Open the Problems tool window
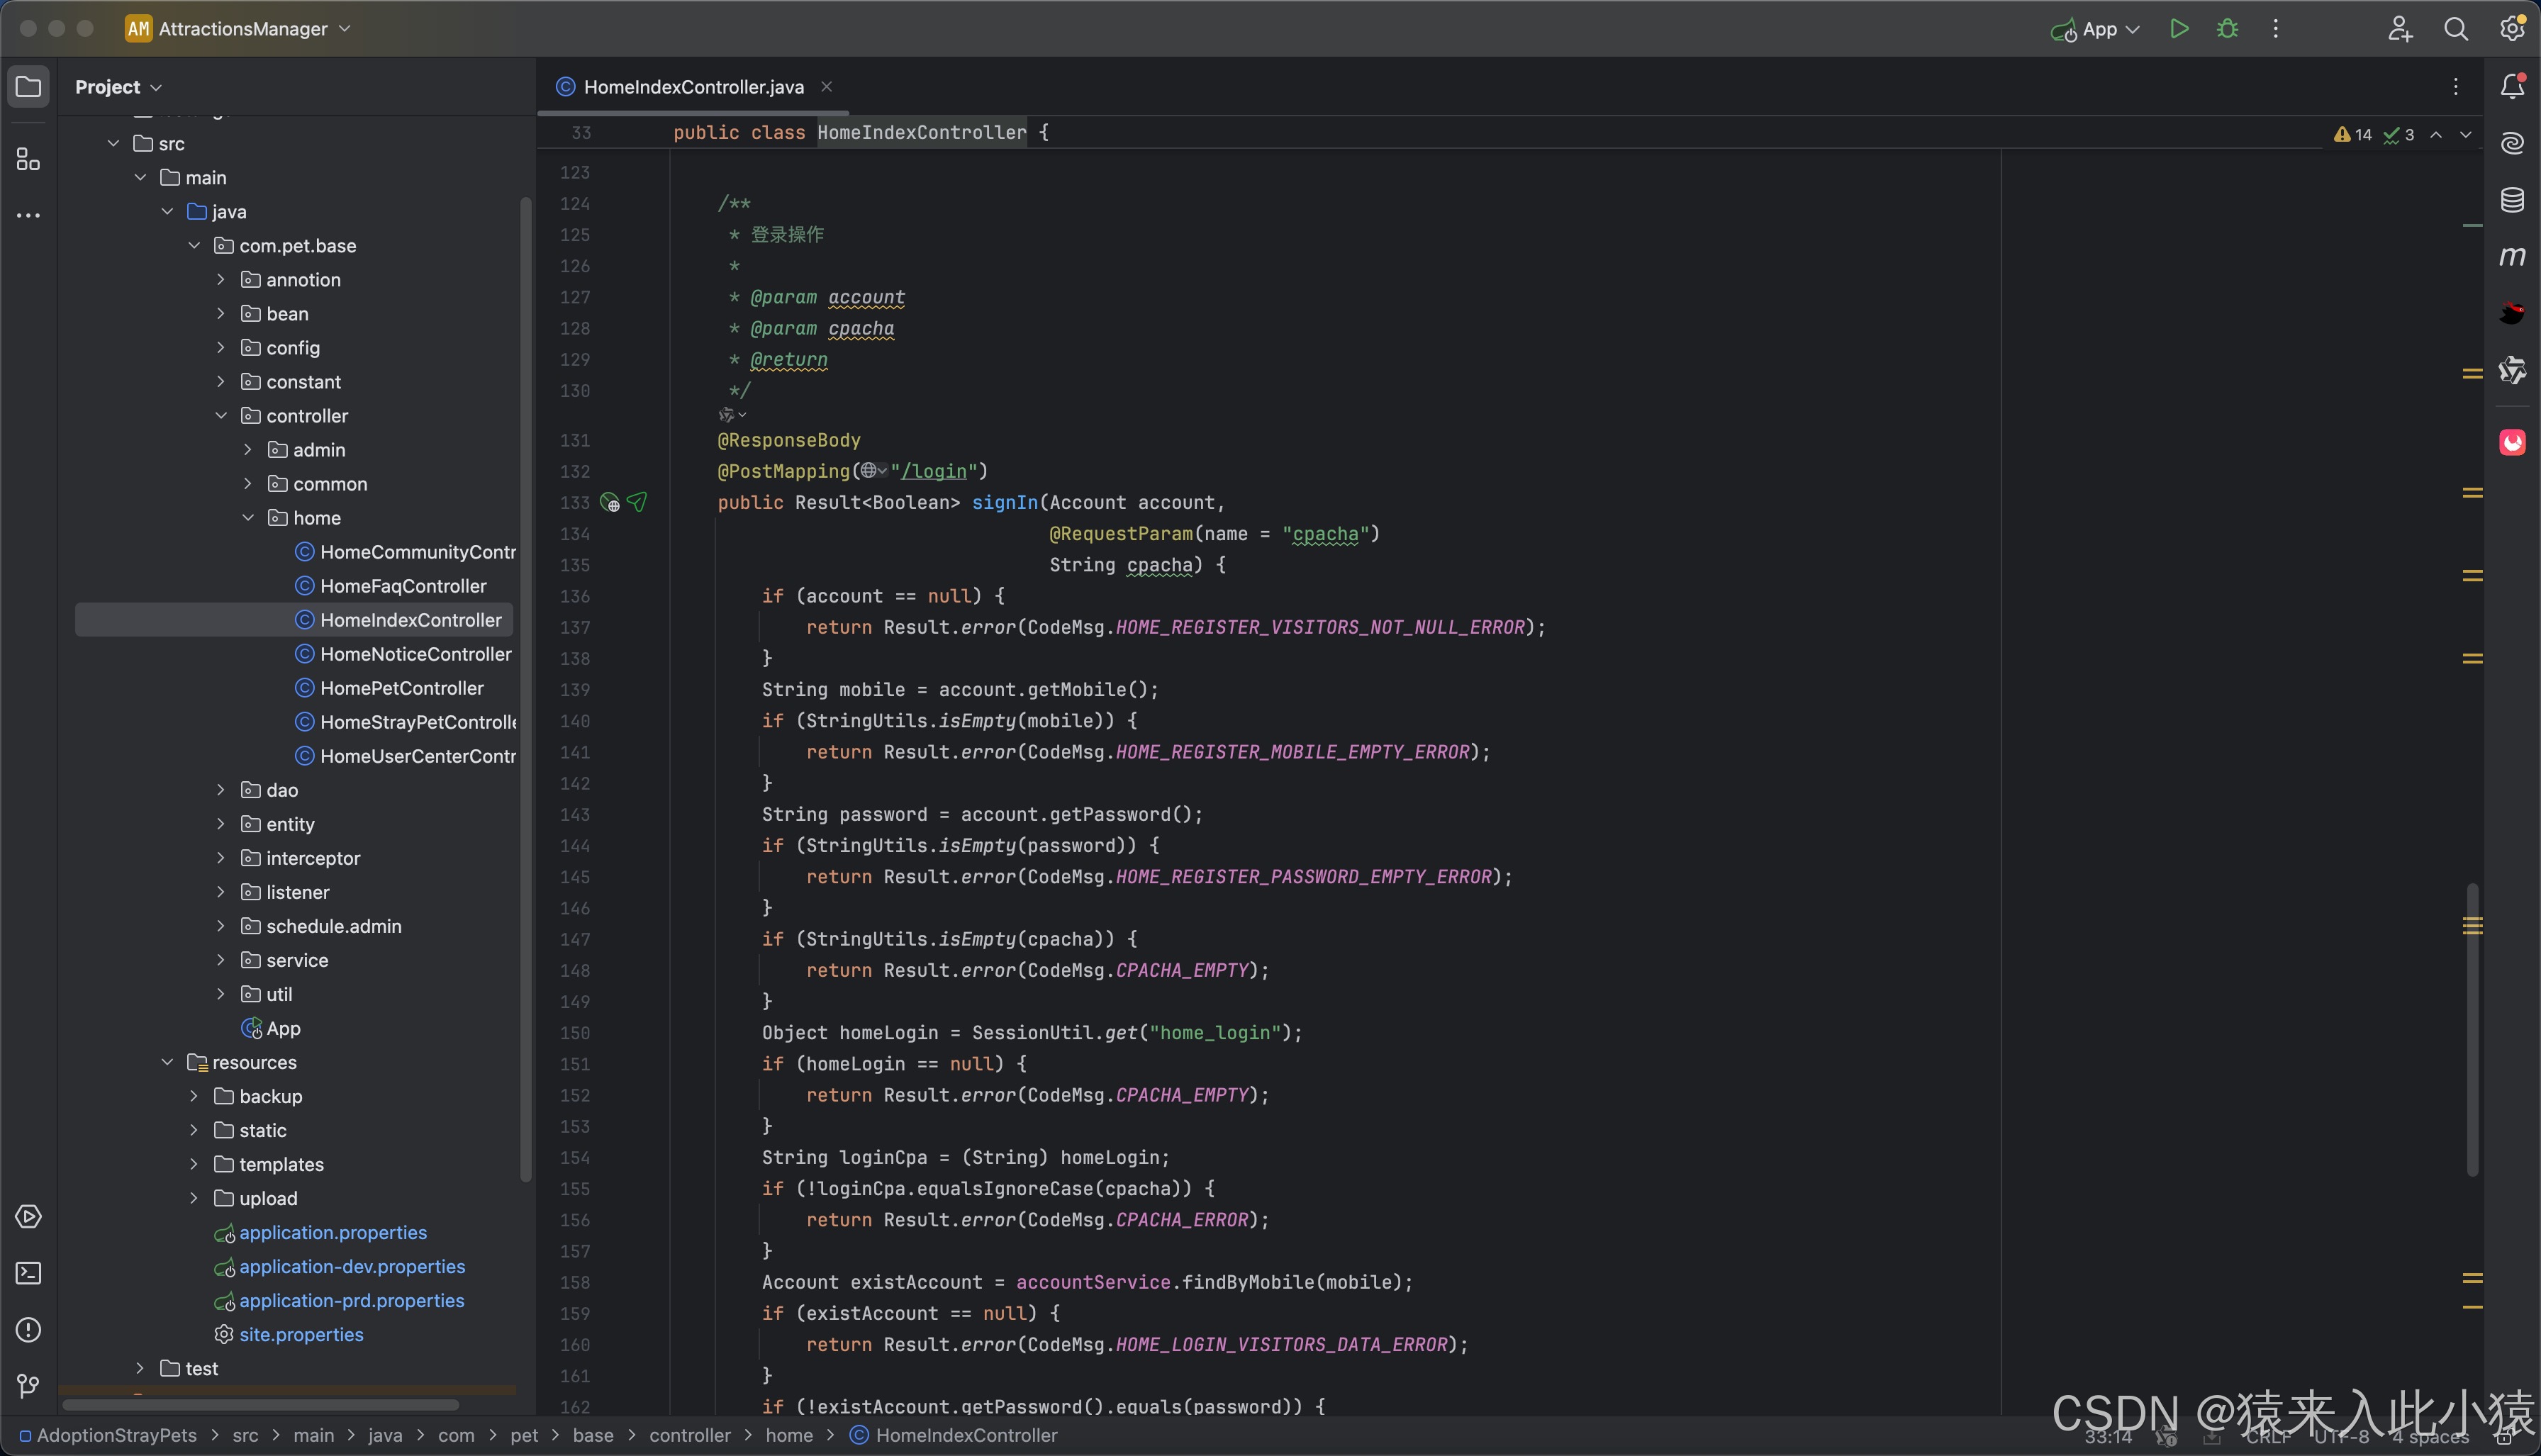 point(28,1330)
